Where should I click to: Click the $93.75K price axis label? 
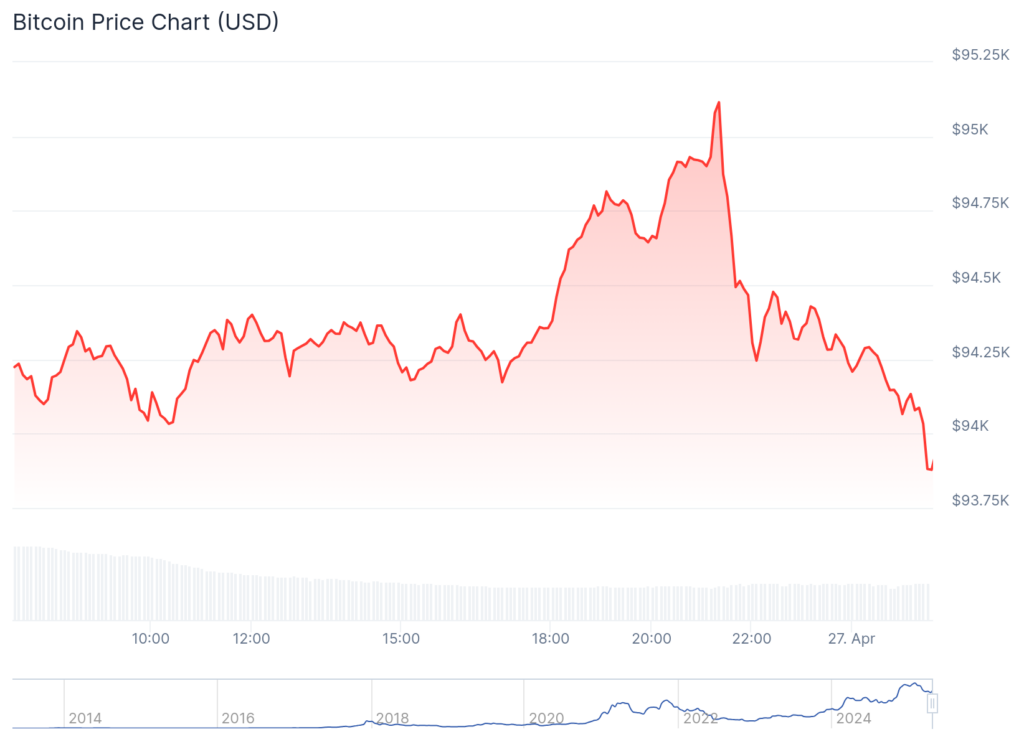coord(981,500)
